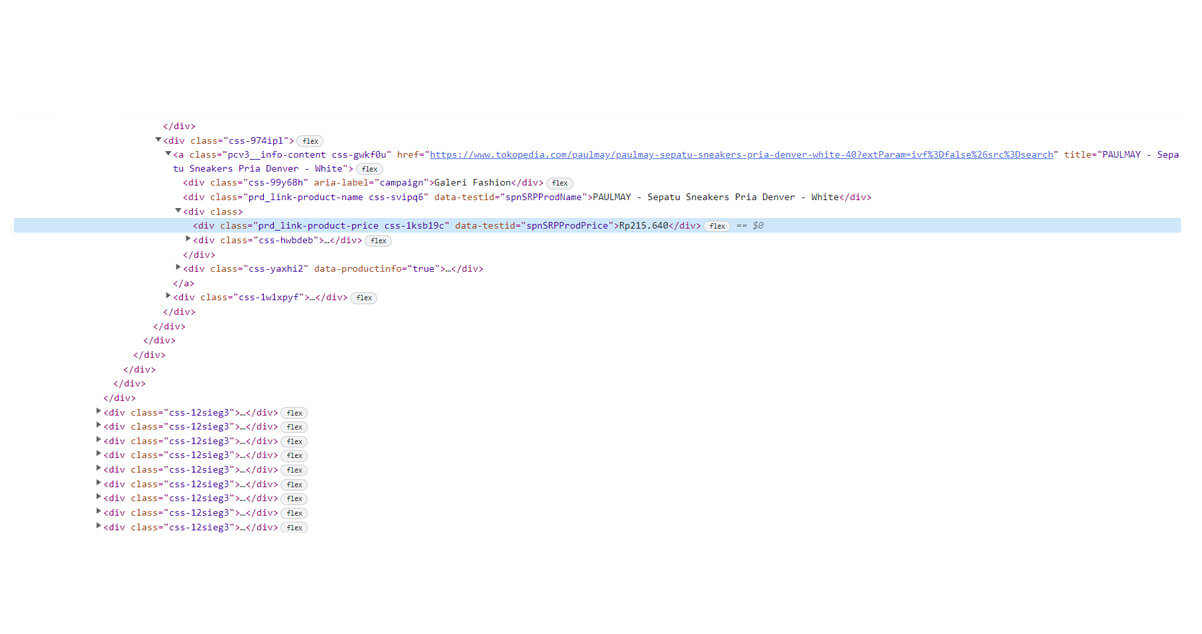Click the css-gwkf0u class name

click(360, 155)
